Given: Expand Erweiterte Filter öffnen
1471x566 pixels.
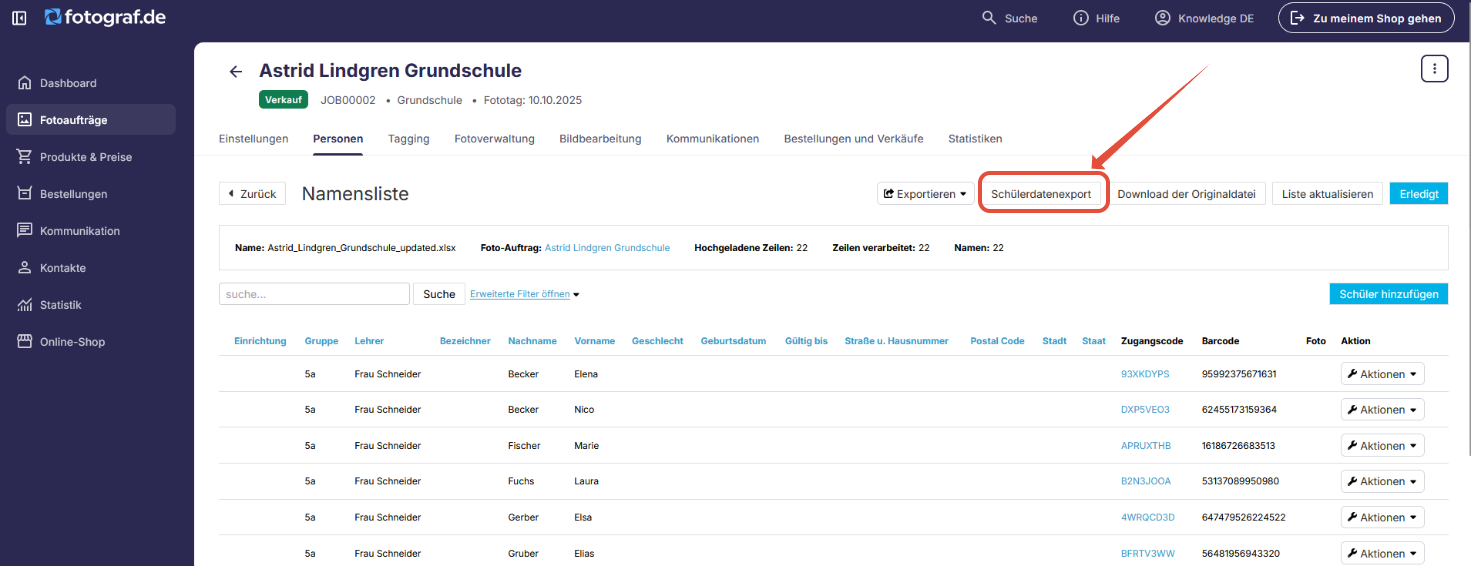Looking at the screenshot, I should point(525,294).
